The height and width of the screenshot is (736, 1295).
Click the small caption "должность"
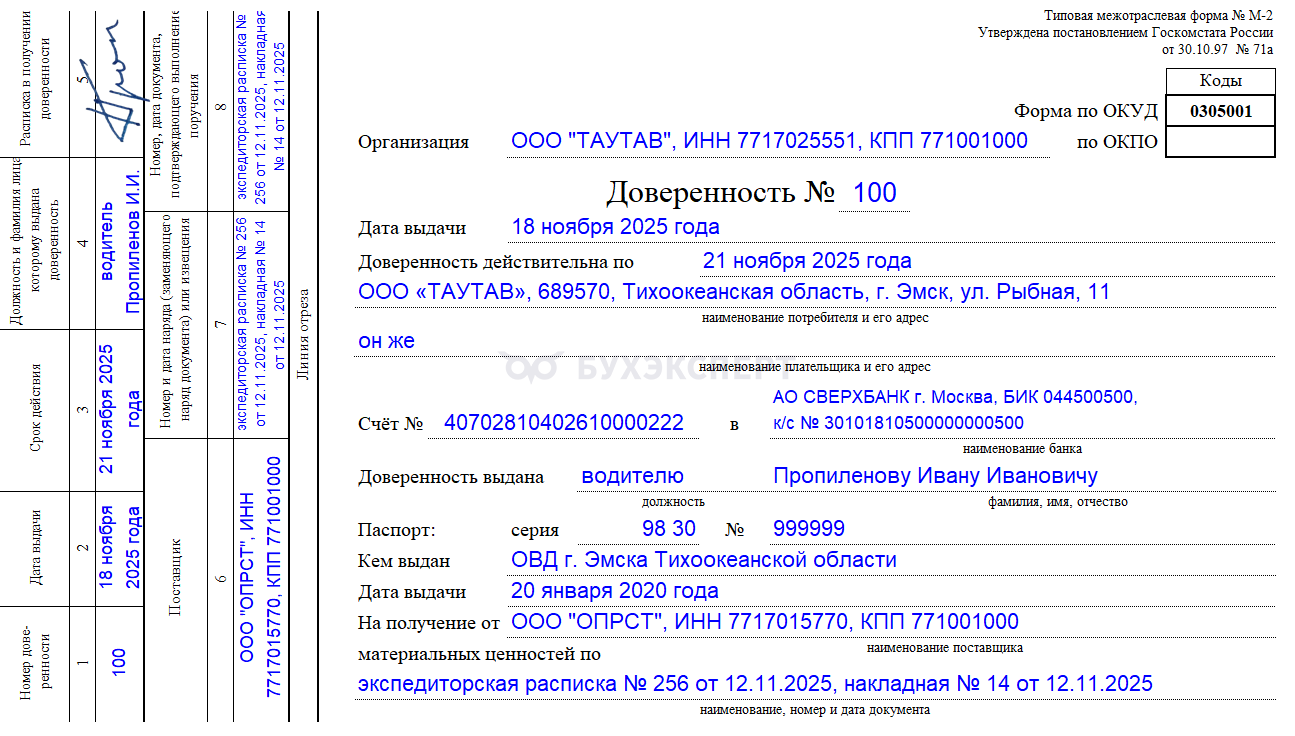click(673, 502)
